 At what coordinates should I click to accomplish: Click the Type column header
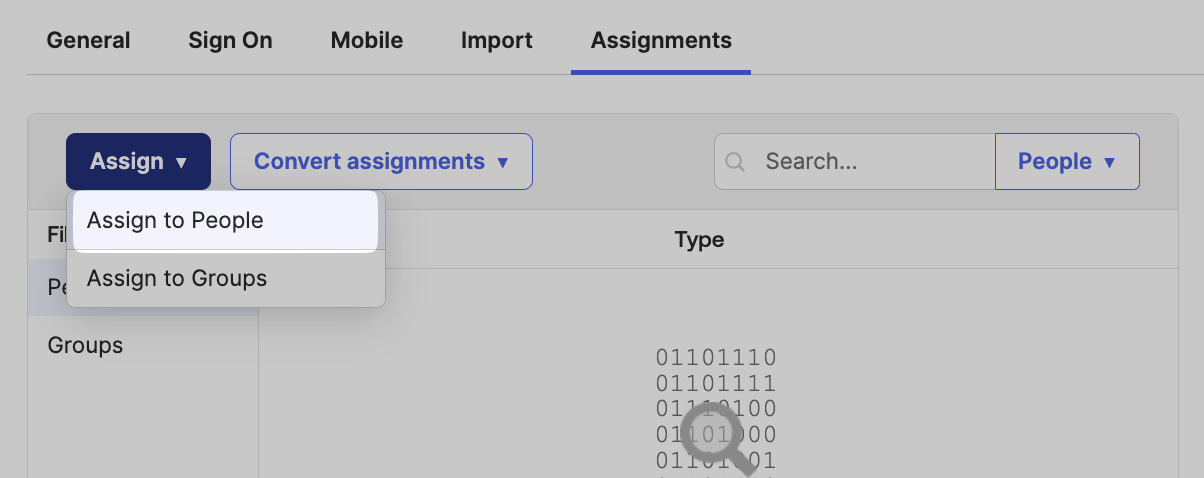point(699,240)
